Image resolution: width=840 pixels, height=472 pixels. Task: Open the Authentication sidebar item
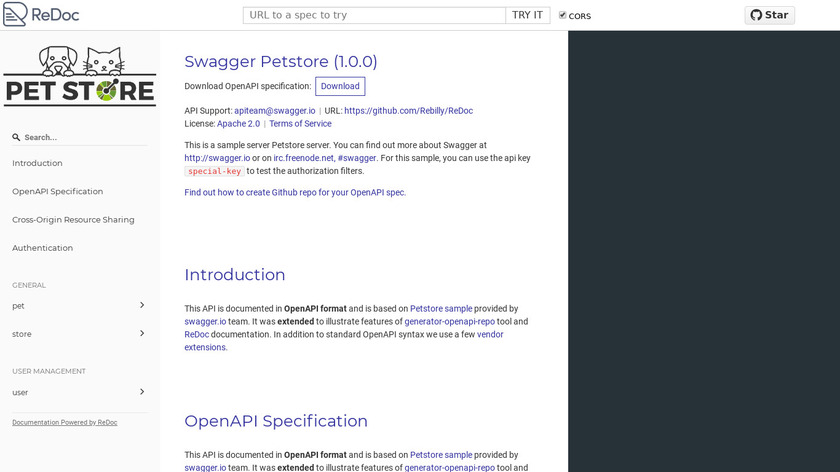(x=42, y=247)
